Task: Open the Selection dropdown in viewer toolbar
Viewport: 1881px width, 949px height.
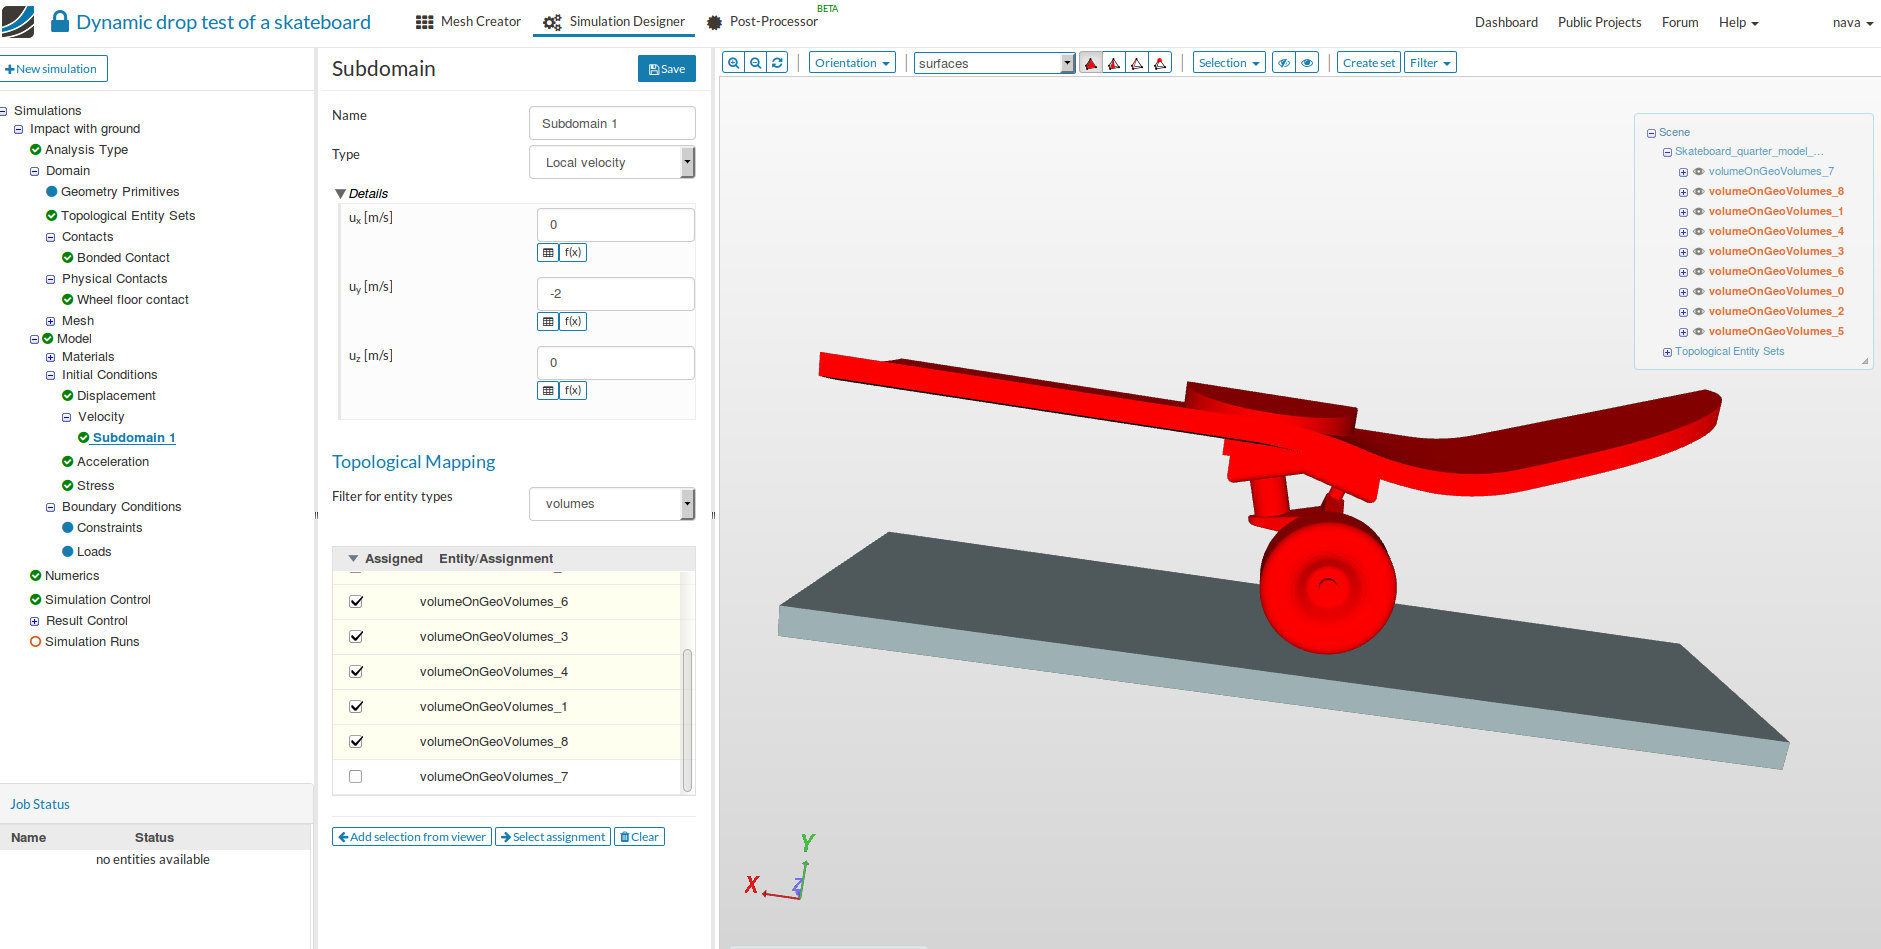Action: (x=1229, y=63)
